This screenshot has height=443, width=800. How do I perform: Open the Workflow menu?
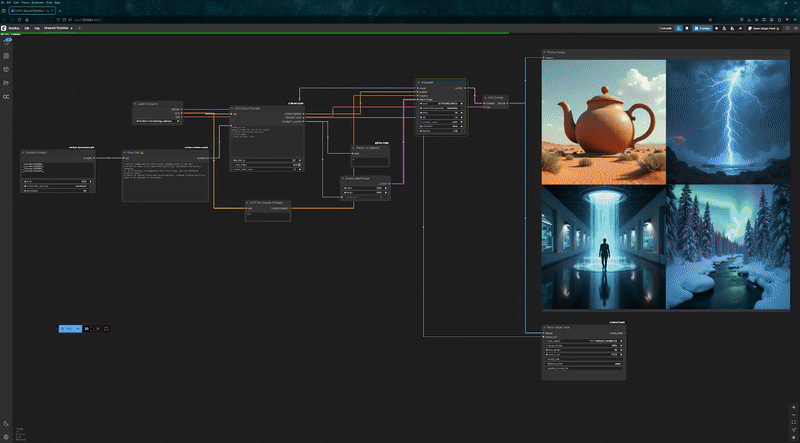[x=15, y=28]
